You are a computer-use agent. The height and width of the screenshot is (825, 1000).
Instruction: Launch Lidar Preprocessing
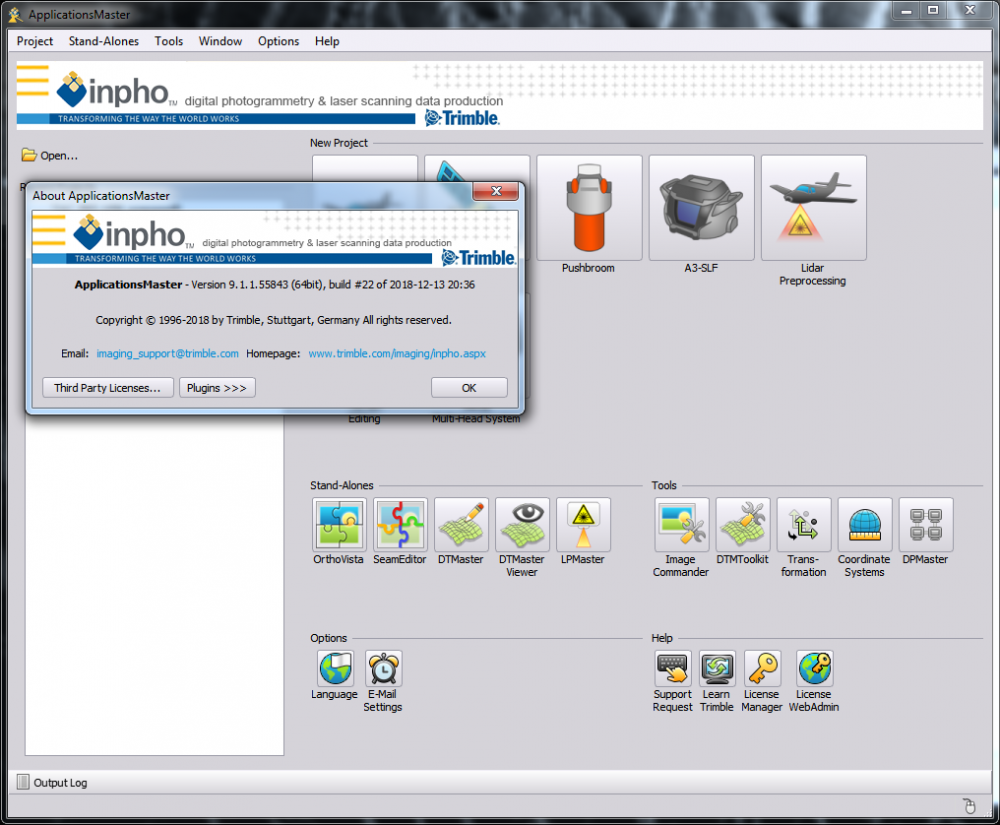click(x=813, y=207)
